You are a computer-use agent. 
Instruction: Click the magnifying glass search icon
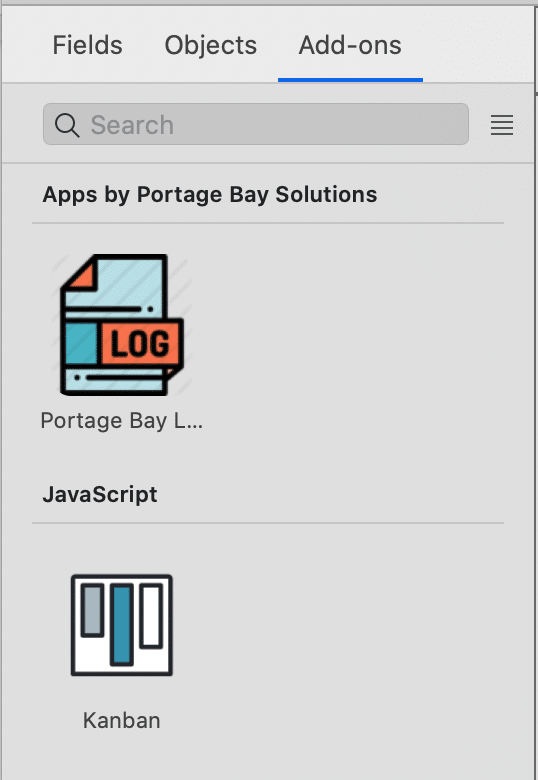click(67, 125)
